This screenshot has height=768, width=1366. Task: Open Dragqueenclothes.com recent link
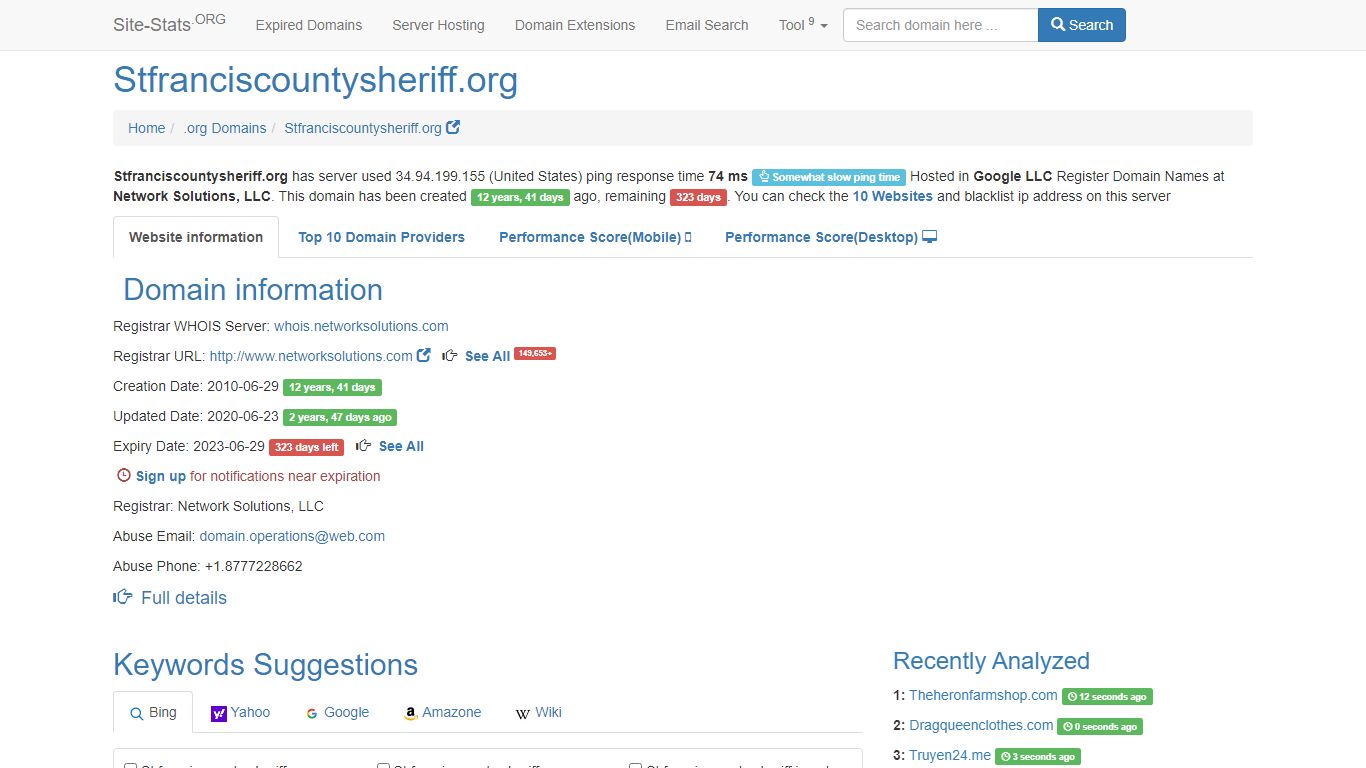tap(981, 725)
